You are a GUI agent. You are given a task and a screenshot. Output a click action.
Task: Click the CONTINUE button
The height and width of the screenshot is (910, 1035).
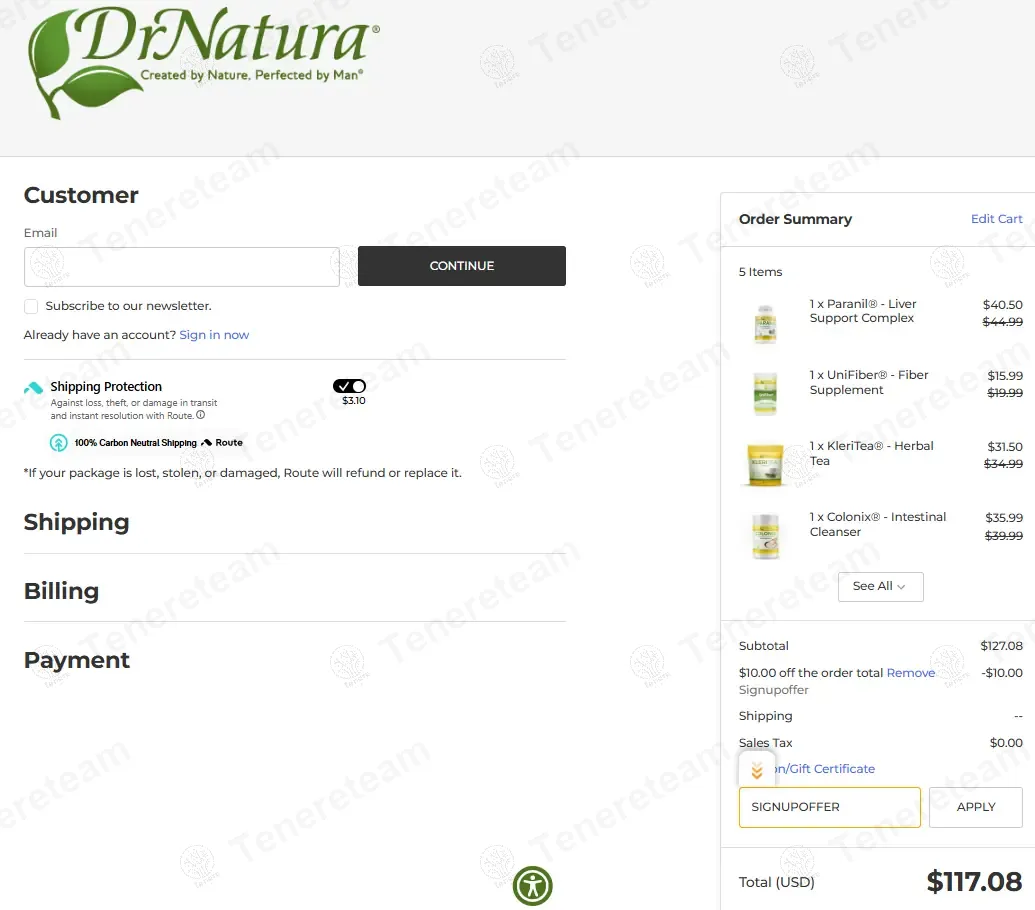tap(461, 266)
